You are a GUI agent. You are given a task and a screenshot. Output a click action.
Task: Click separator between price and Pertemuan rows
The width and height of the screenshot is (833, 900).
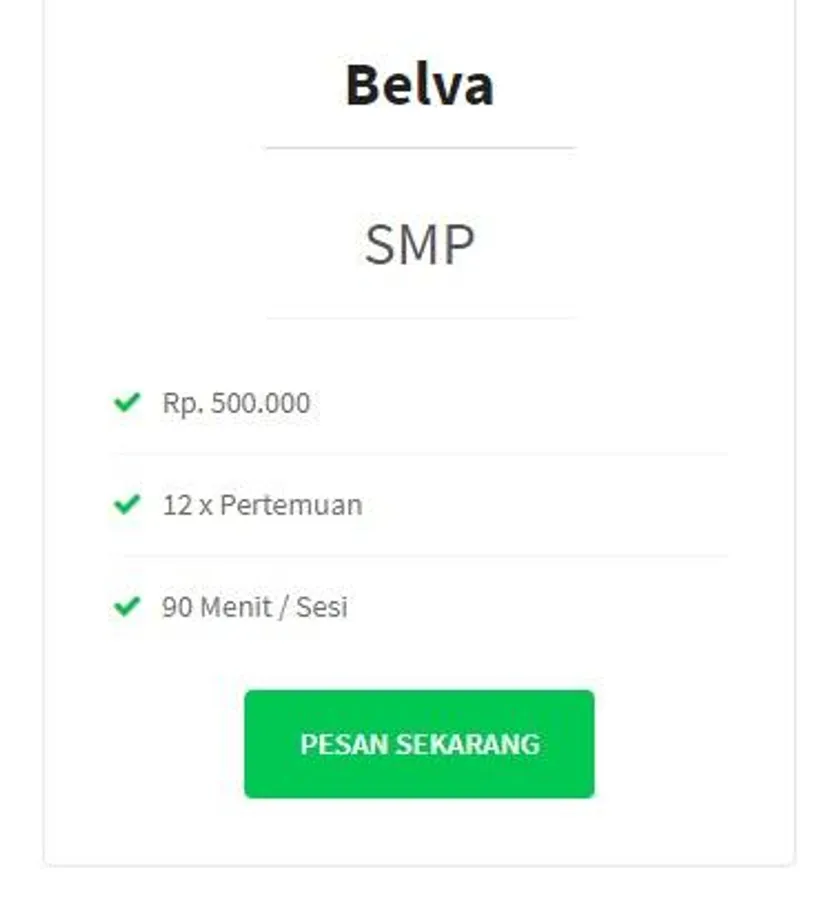coord(419,454)
